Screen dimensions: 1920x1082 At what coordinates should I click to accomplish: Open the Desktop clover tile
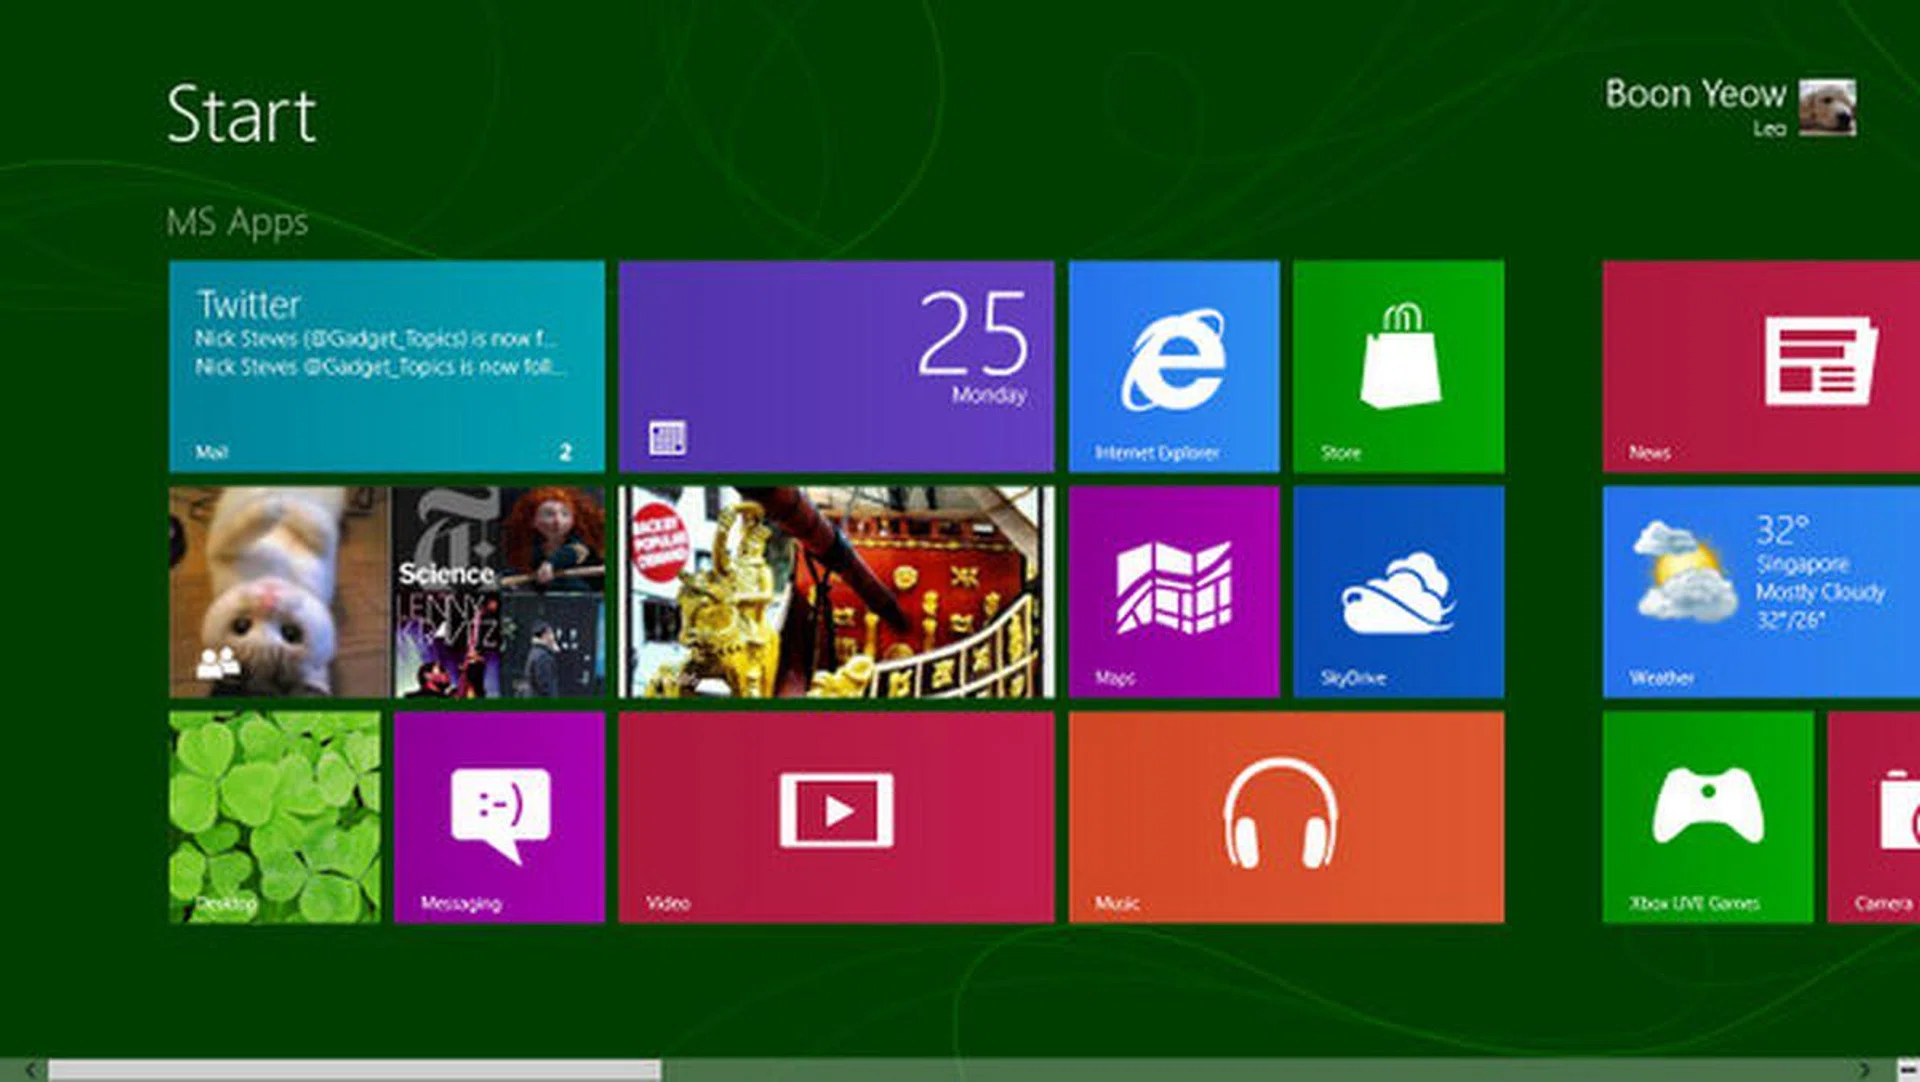click(274, 816)
